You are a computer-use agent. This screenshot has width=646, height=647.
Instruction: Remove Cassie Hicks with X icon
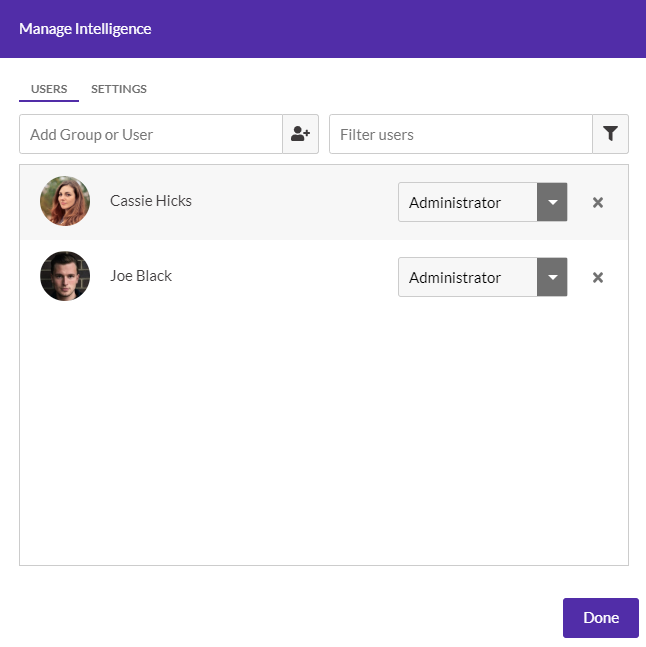[598, 203]
